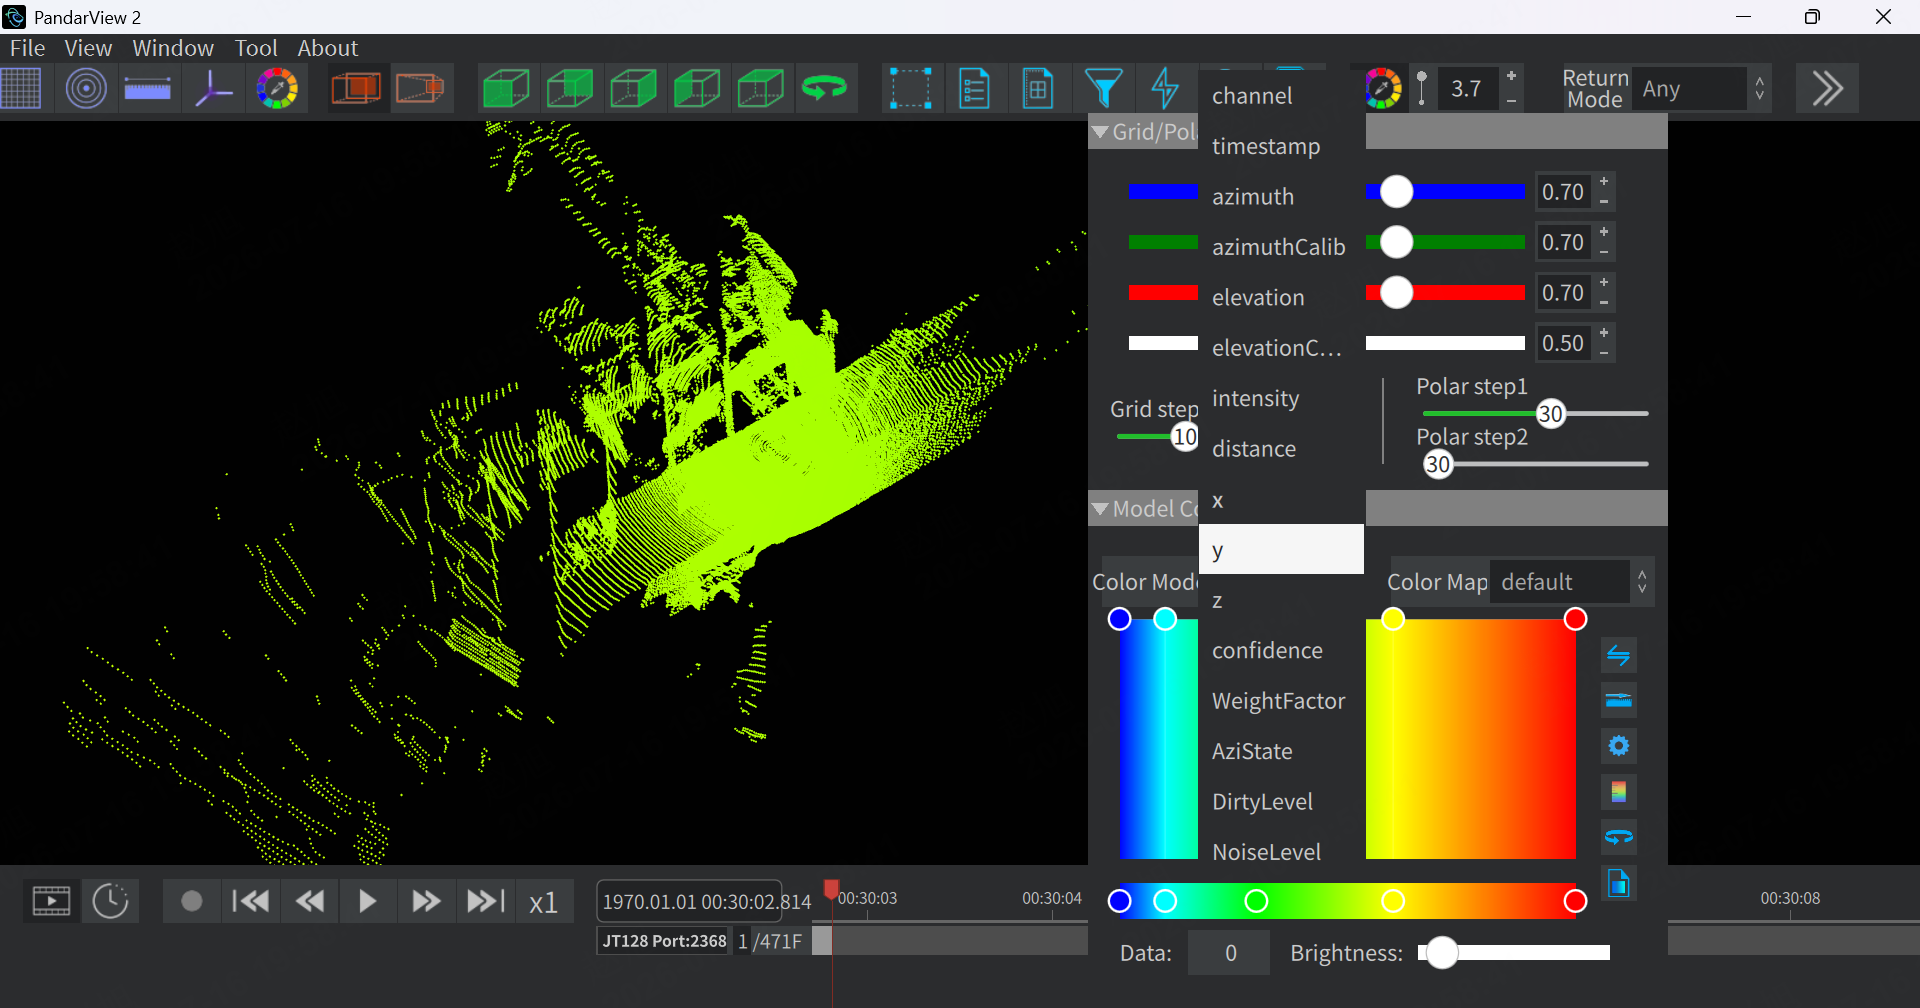Screen dimensions: 1920x1008
Task: Select the cube view with shaded front face
Action: 506,89
